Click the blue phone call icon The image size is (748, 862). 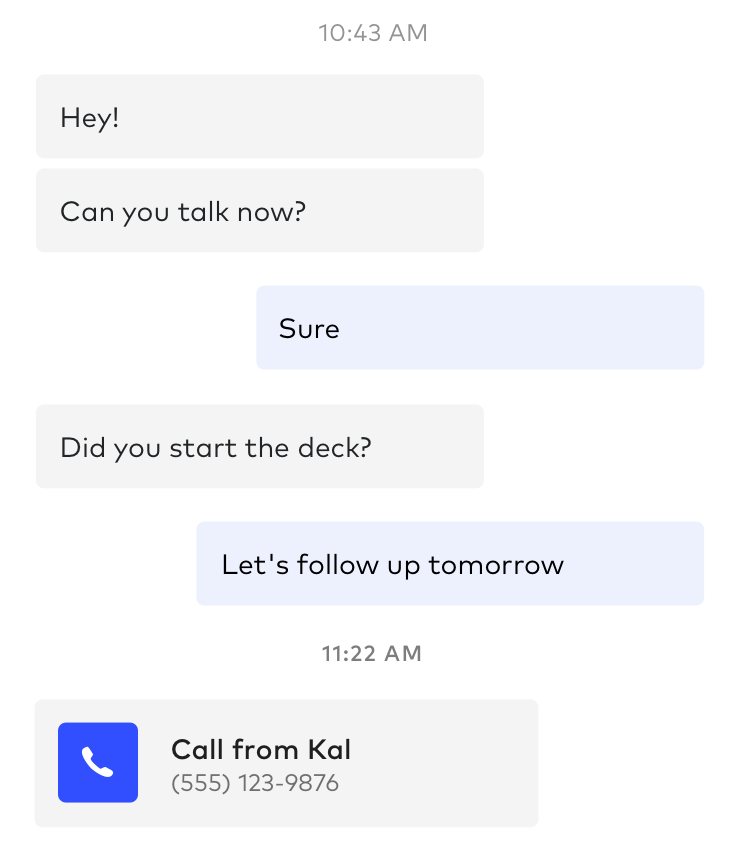point(98,762)
